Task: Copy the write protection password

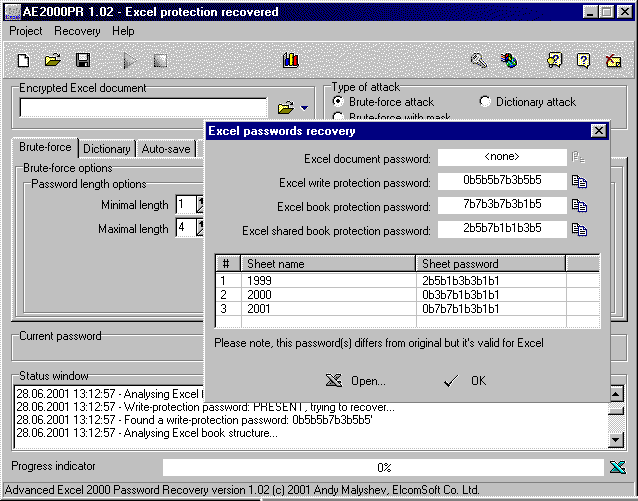Action: click(579, 181)
